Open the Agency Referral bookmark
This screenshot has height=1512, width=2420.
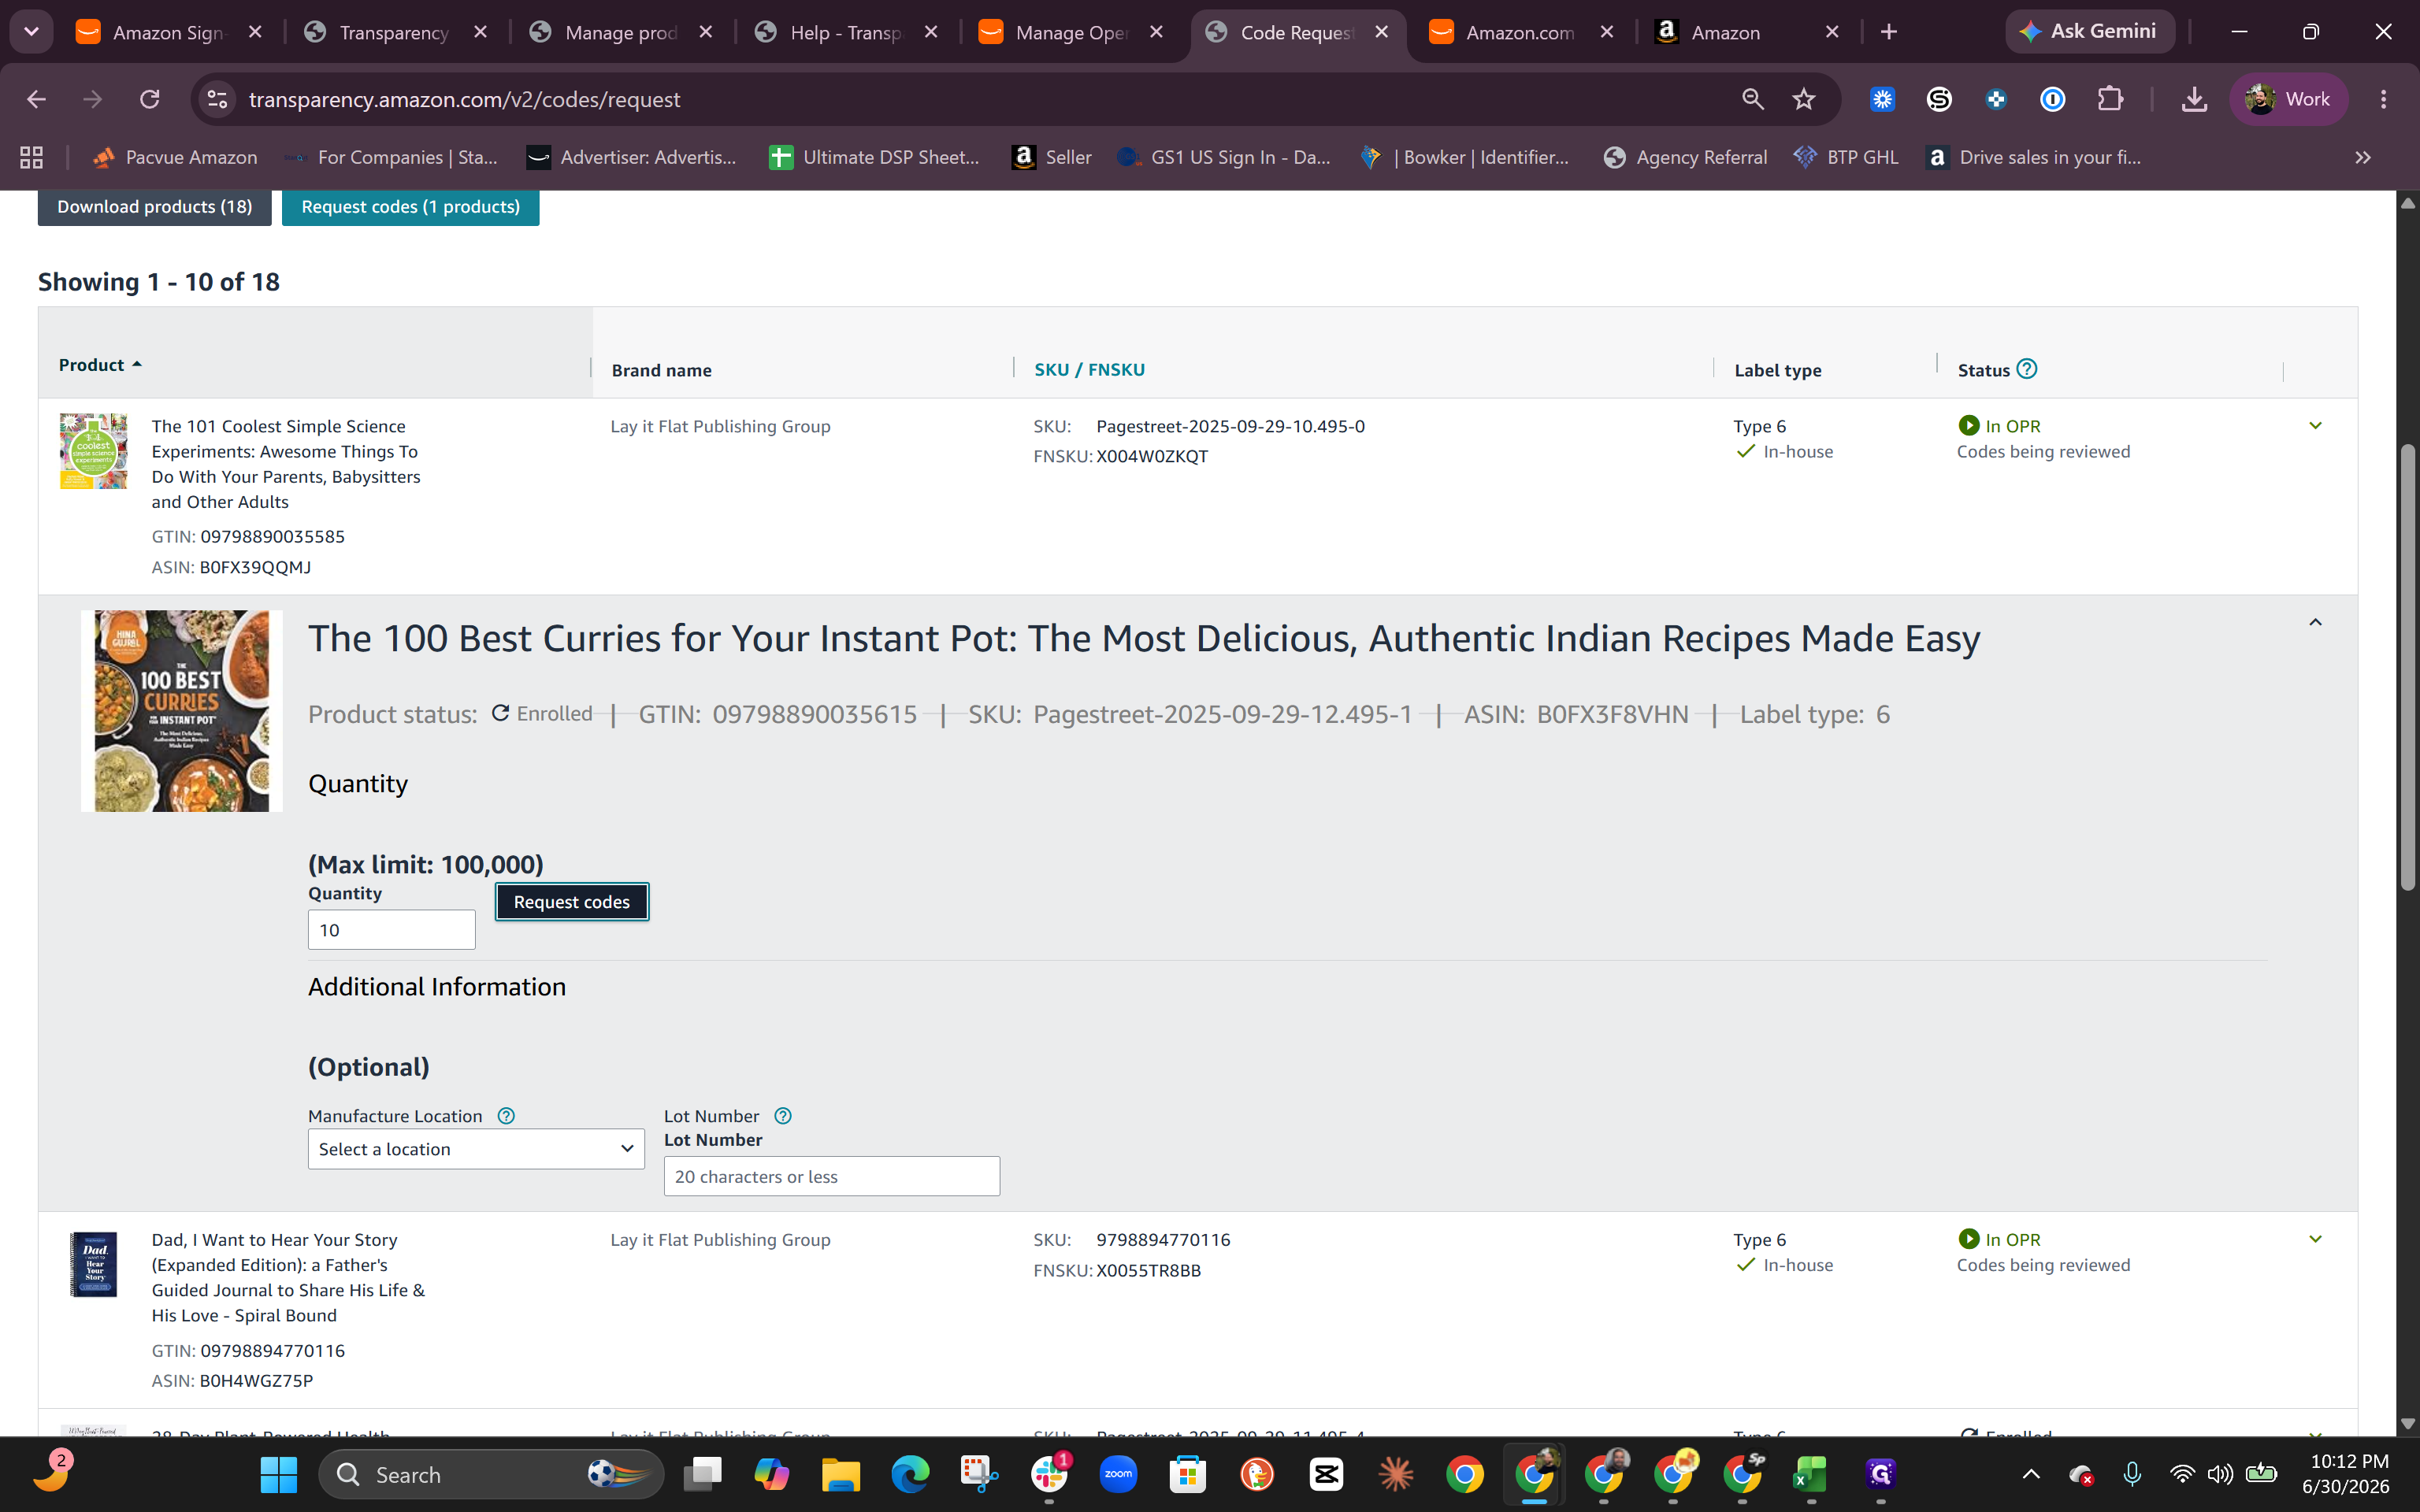coord(1685,157)
